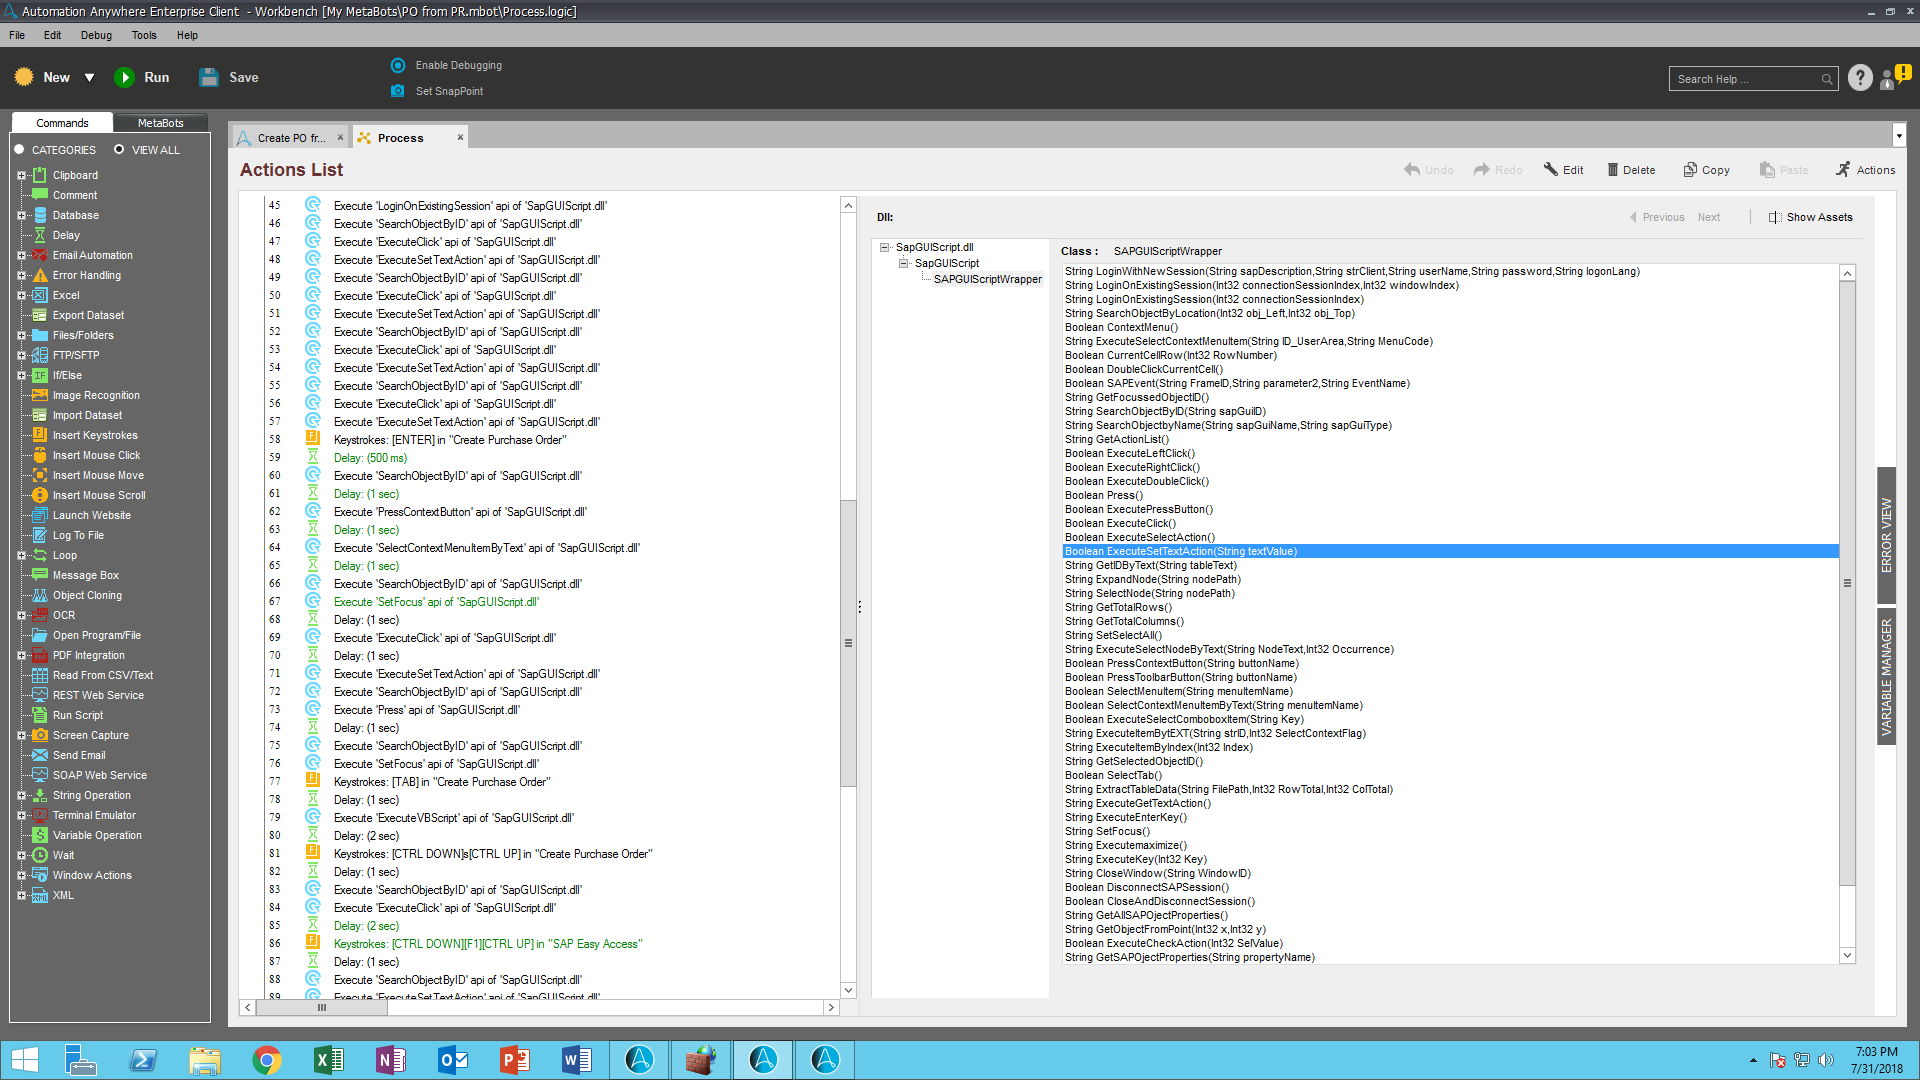Click the Save floppy disk icon
Image resolution: width=1920 pixels, height=1080 pixels.
(209, 77)
